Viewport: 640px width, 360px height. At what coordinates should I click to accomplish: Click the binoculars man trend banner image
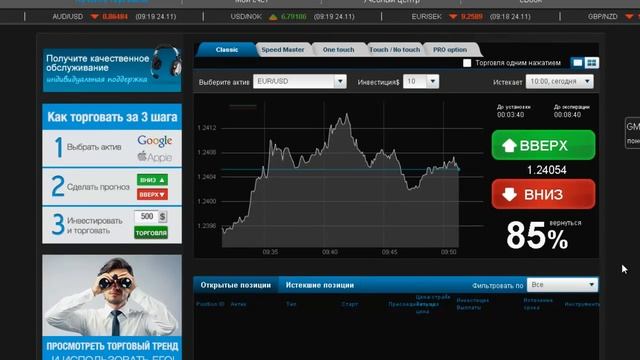click(x=112, y=296)
